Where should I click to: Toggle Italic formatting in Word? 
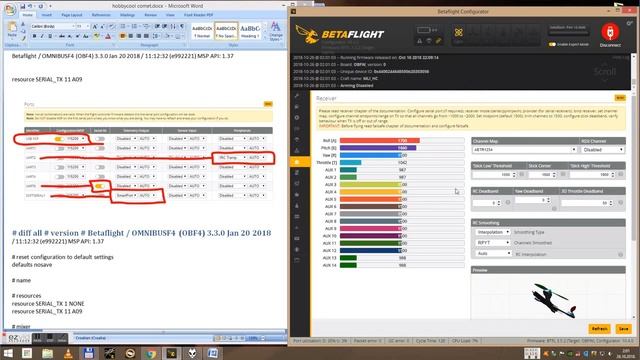point(42,36)
